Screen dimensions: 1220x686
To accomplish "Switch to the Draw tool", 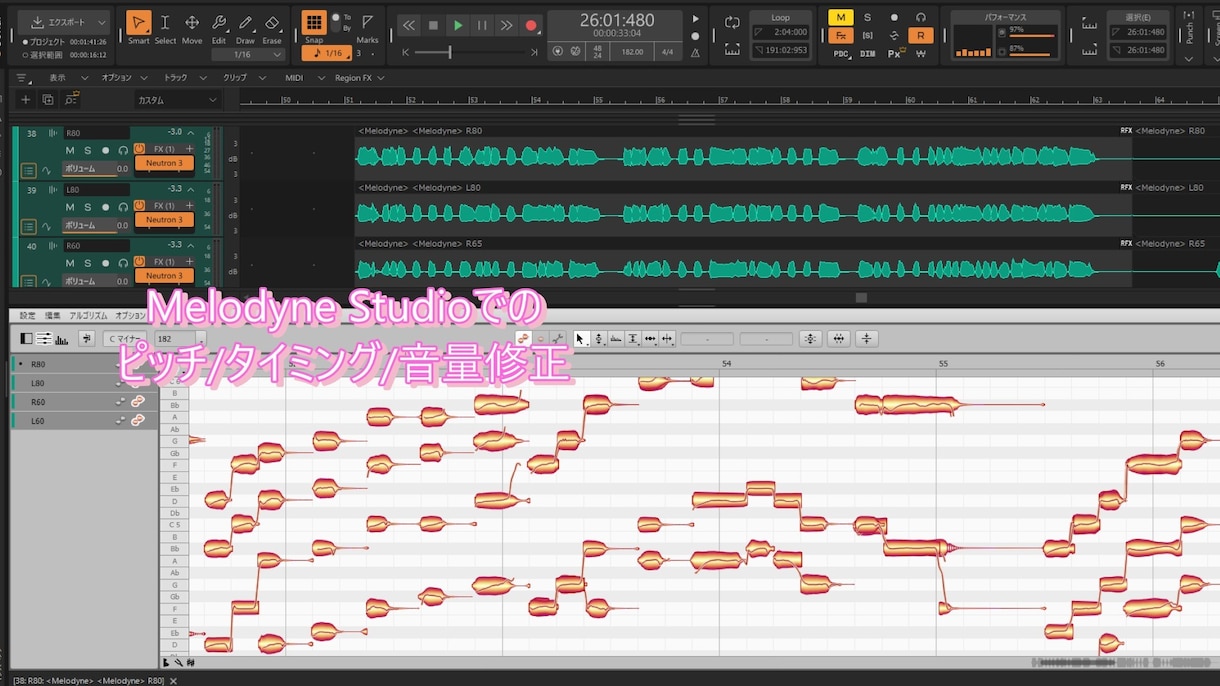I will coord(245,23).
